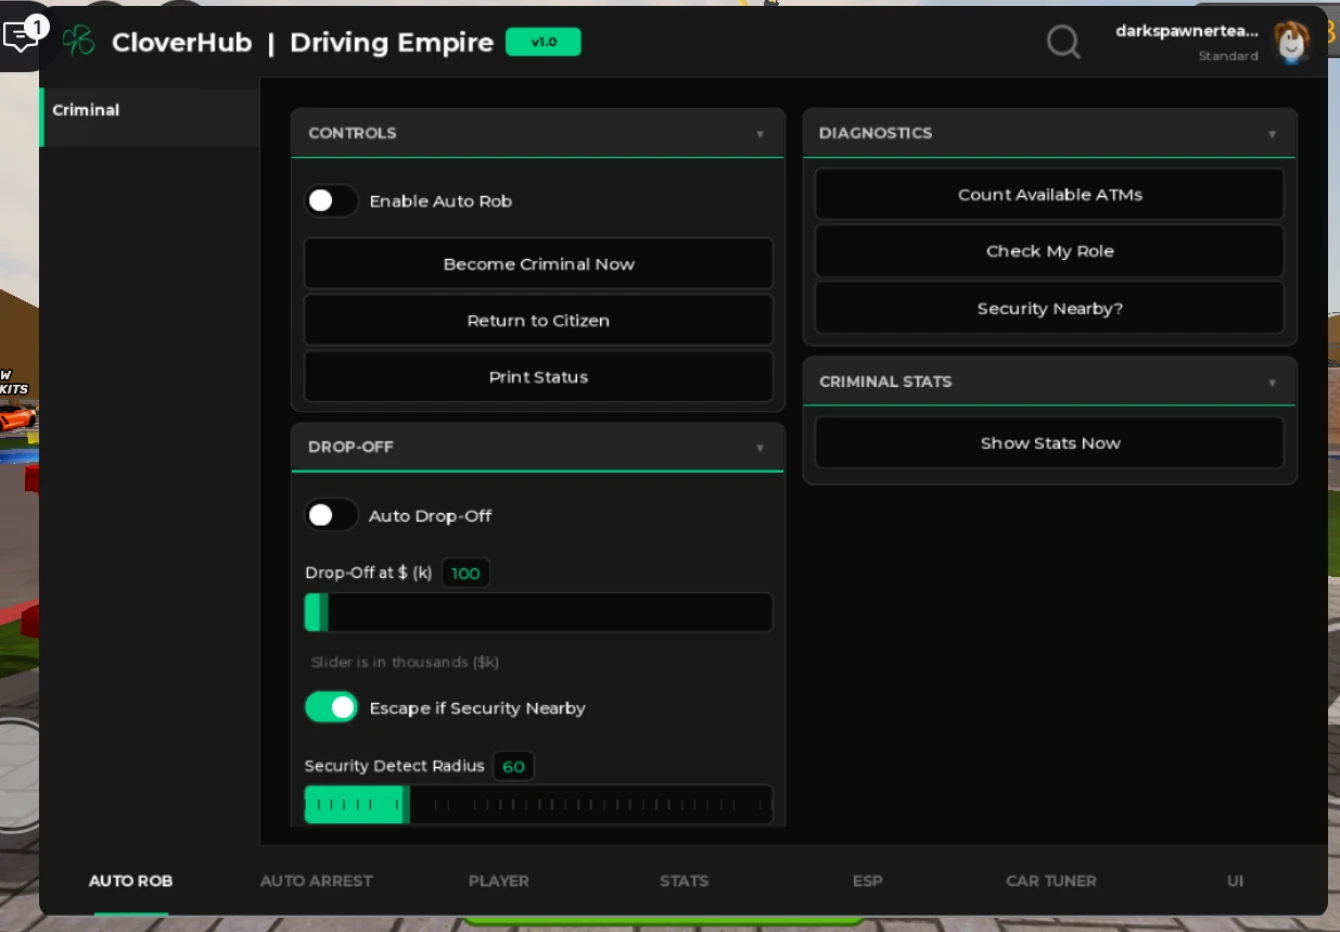Toggle Auto Drop-Off switch
Viewport: 1340px width, 932px height.
(x=331, y=515)
